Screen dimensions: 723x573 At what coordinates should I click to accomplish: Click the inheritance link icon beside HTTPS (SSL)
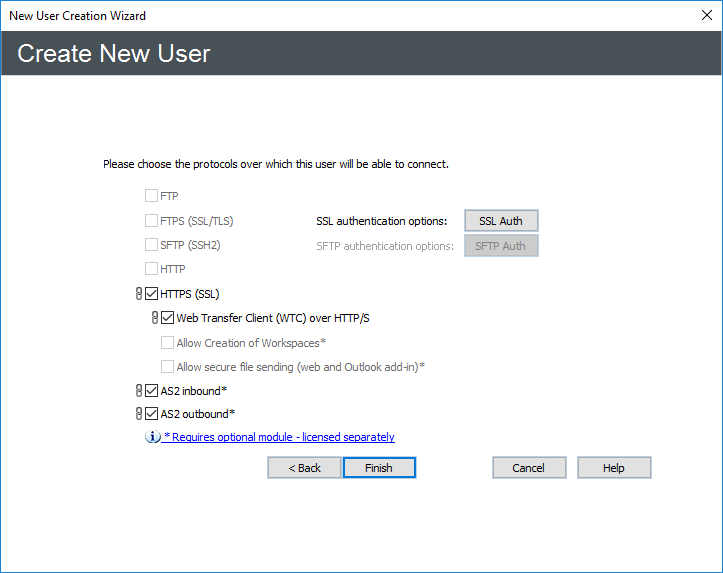coord(139,294)
